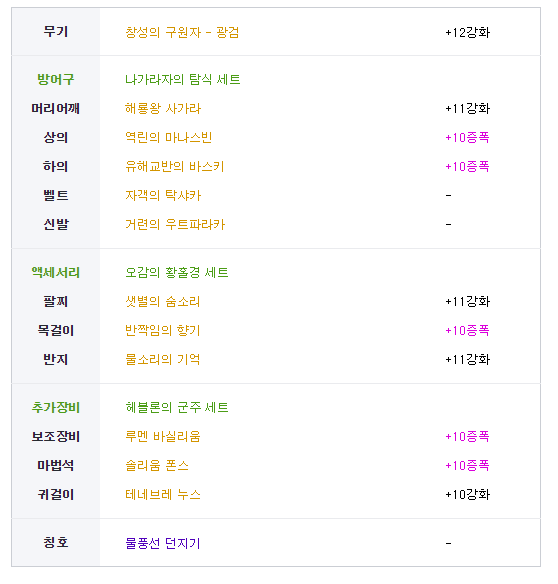Open 나가라자의 탐식 세트 armor set
Image resolution: width=558 pixels, height=584 pixels.
(x=183, y=79)
